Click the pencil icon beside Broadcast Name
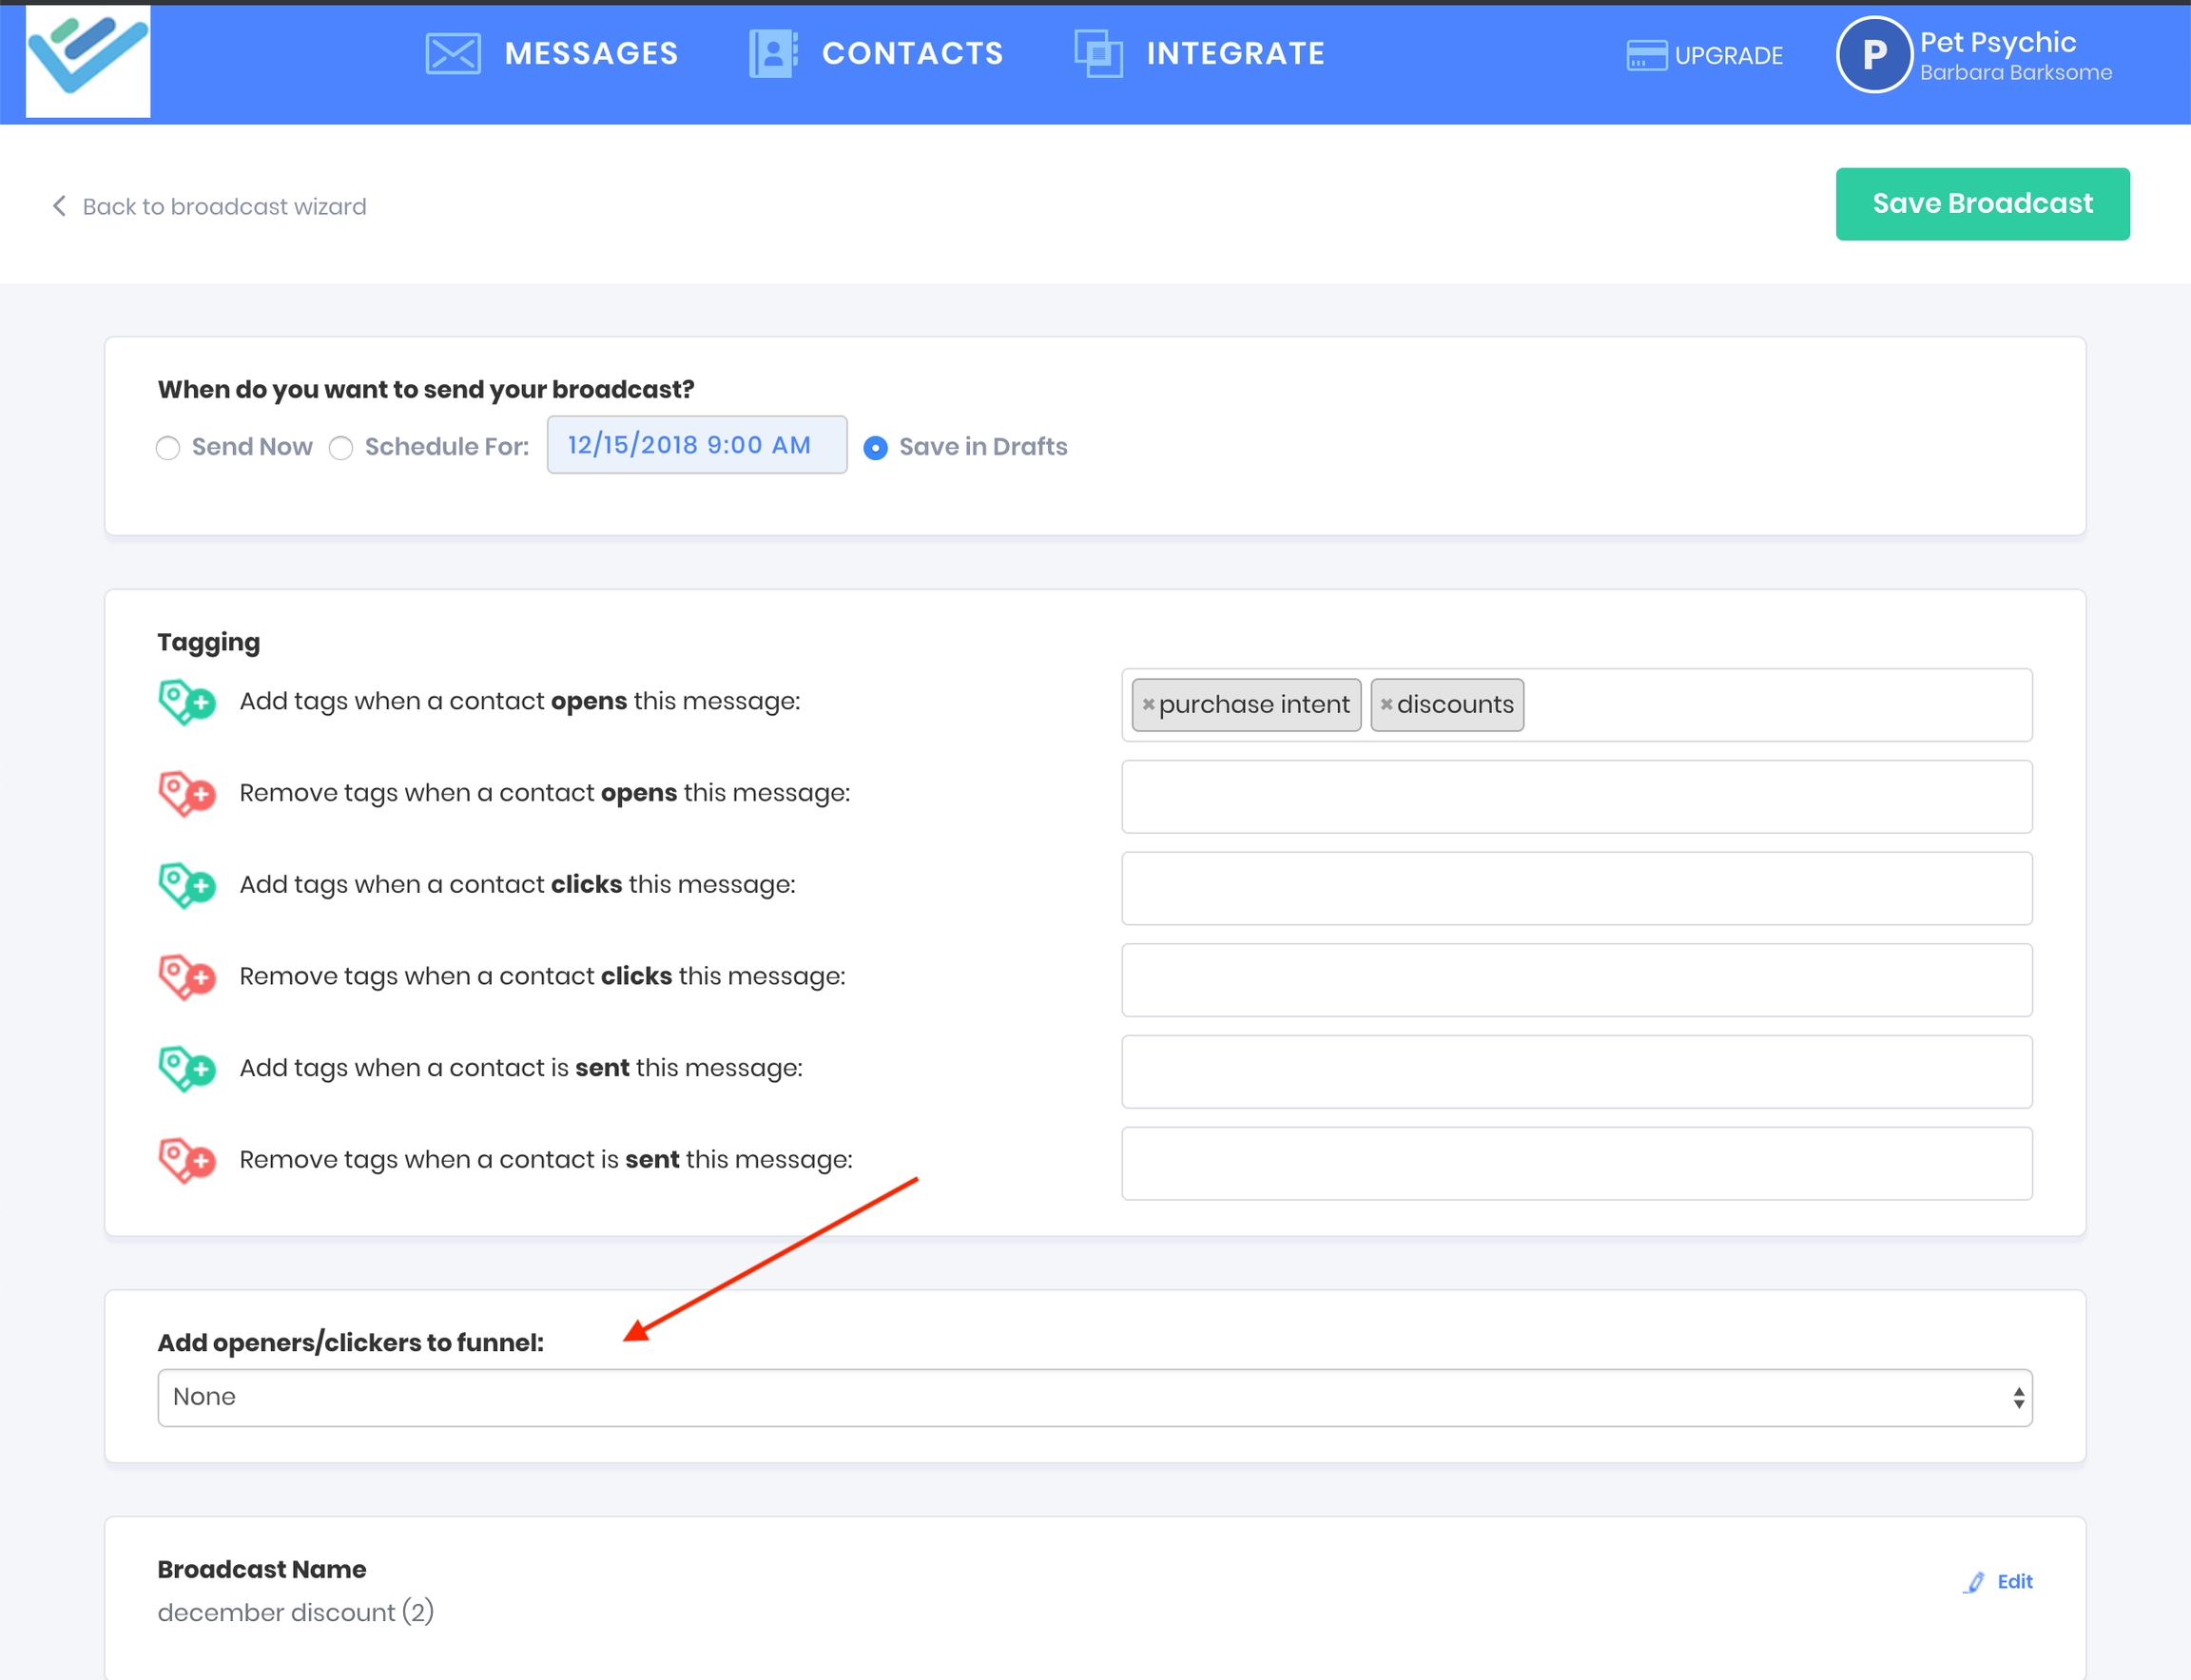Viewport: 2191px width, 1680px height. coord(1974,1582)
